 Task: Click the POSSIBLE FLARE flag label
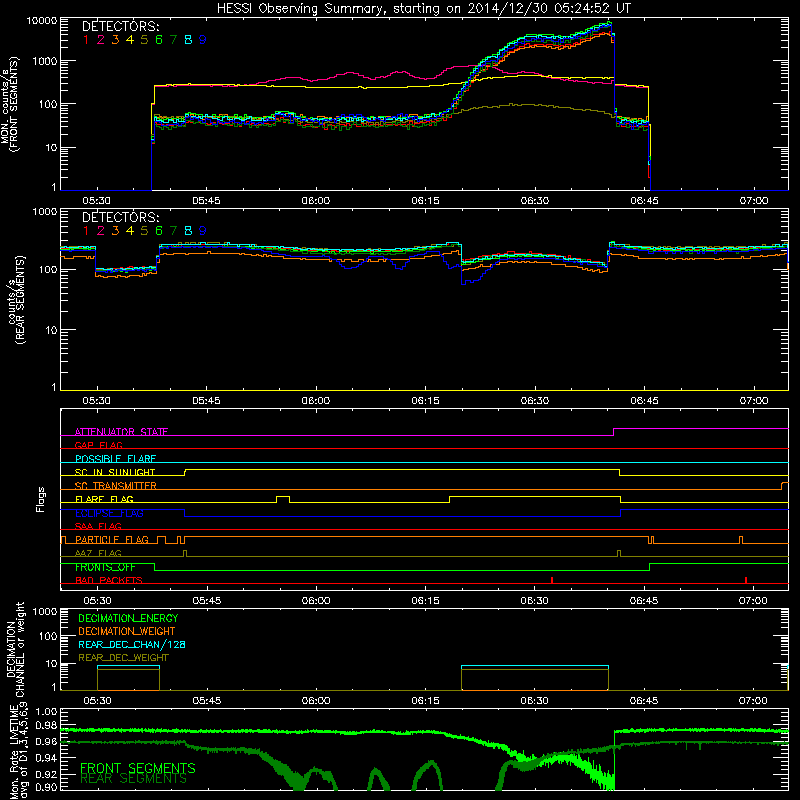tap(115, 459)
